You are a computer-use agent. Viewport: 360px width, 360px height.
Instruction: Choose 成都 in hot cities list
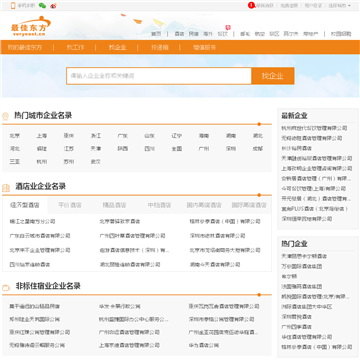tap(258, 149)
